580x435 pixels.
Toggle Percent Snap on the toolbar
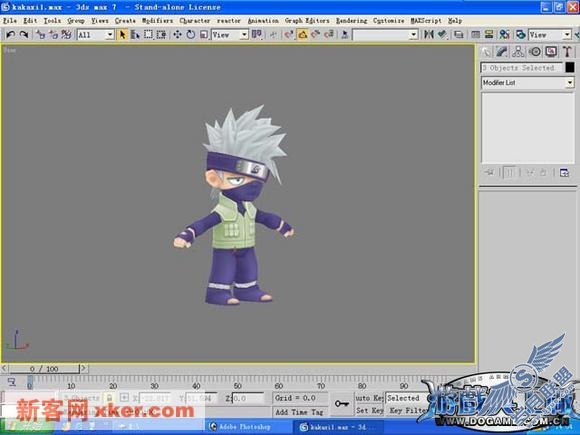point(316,35)
